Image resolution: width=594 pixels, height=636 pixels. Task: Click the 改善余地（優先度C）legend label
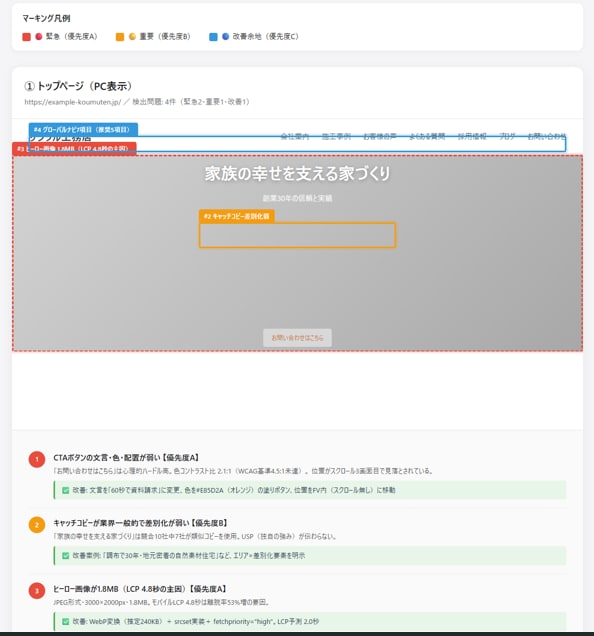(265, 37)
